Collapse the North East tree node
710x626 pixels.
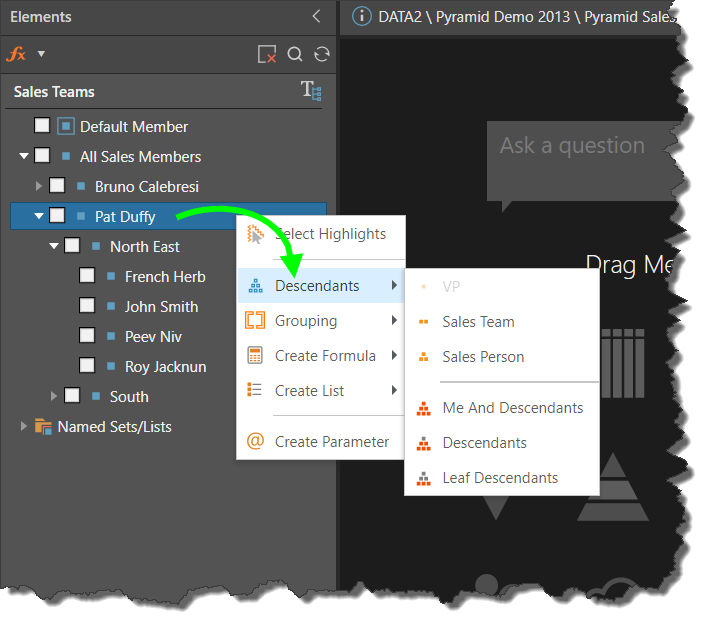[x=54, y=246]
